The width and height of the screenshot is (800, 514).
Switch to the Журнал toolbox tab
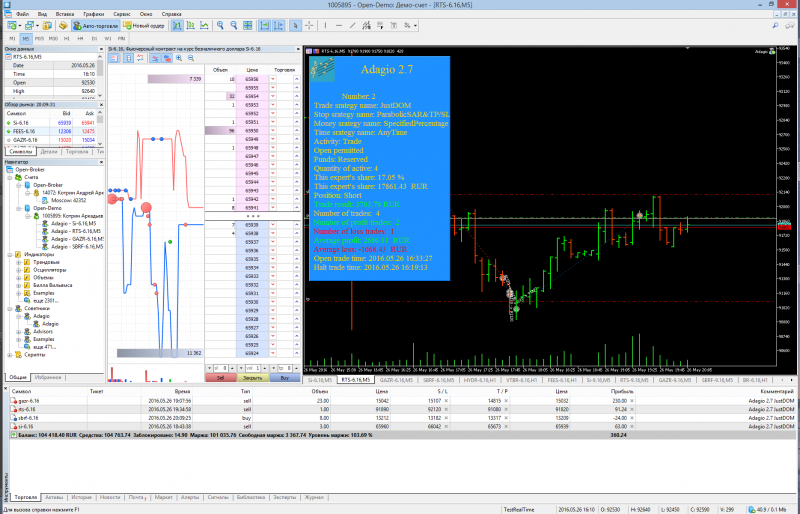[314, 497]
